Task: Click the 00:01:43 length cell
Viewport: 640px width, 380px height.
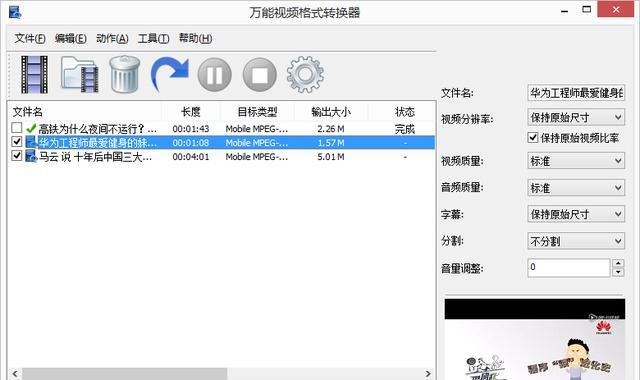Action: (x=191, y=129)
